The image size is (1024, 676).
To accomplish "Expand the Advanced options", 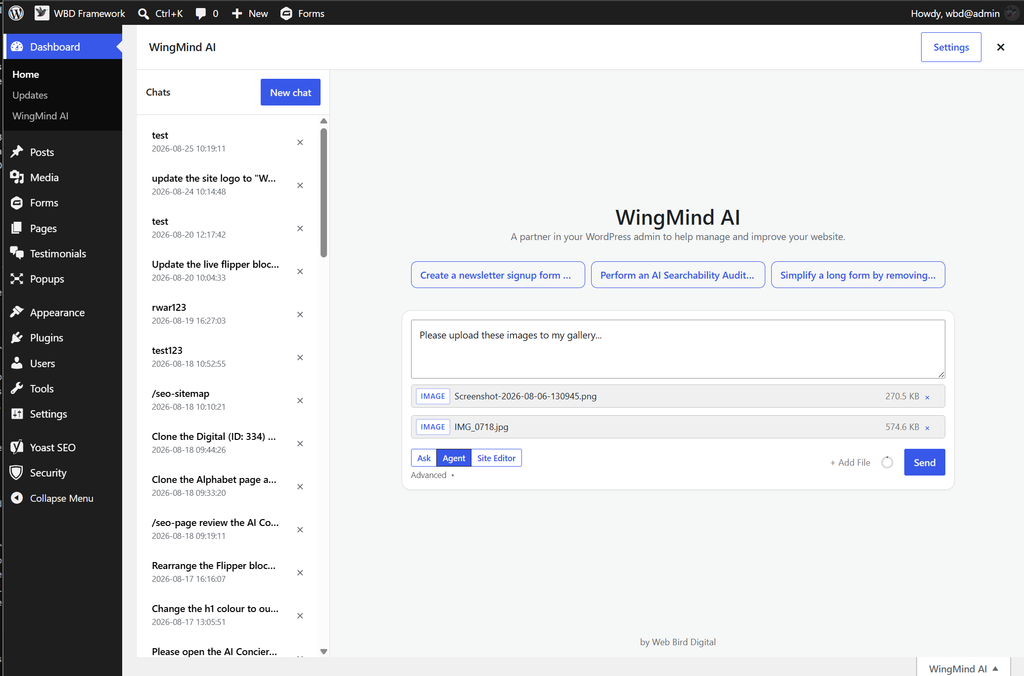I will [432, 475].
